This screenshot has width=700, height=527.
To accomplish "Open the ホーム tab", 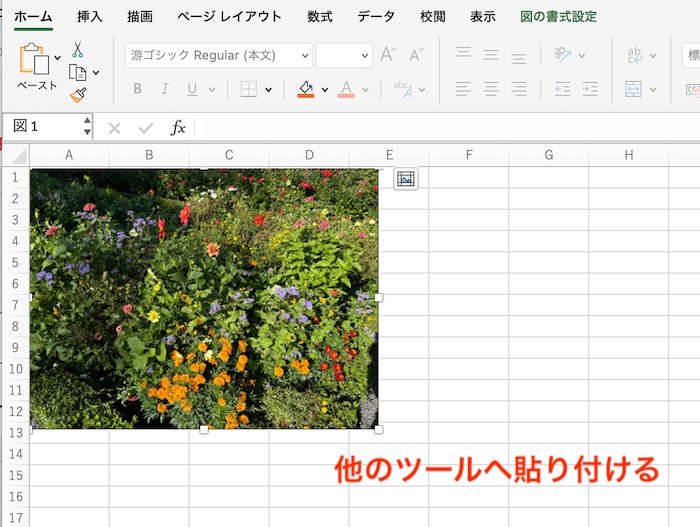I will click(x=33, y=17).
